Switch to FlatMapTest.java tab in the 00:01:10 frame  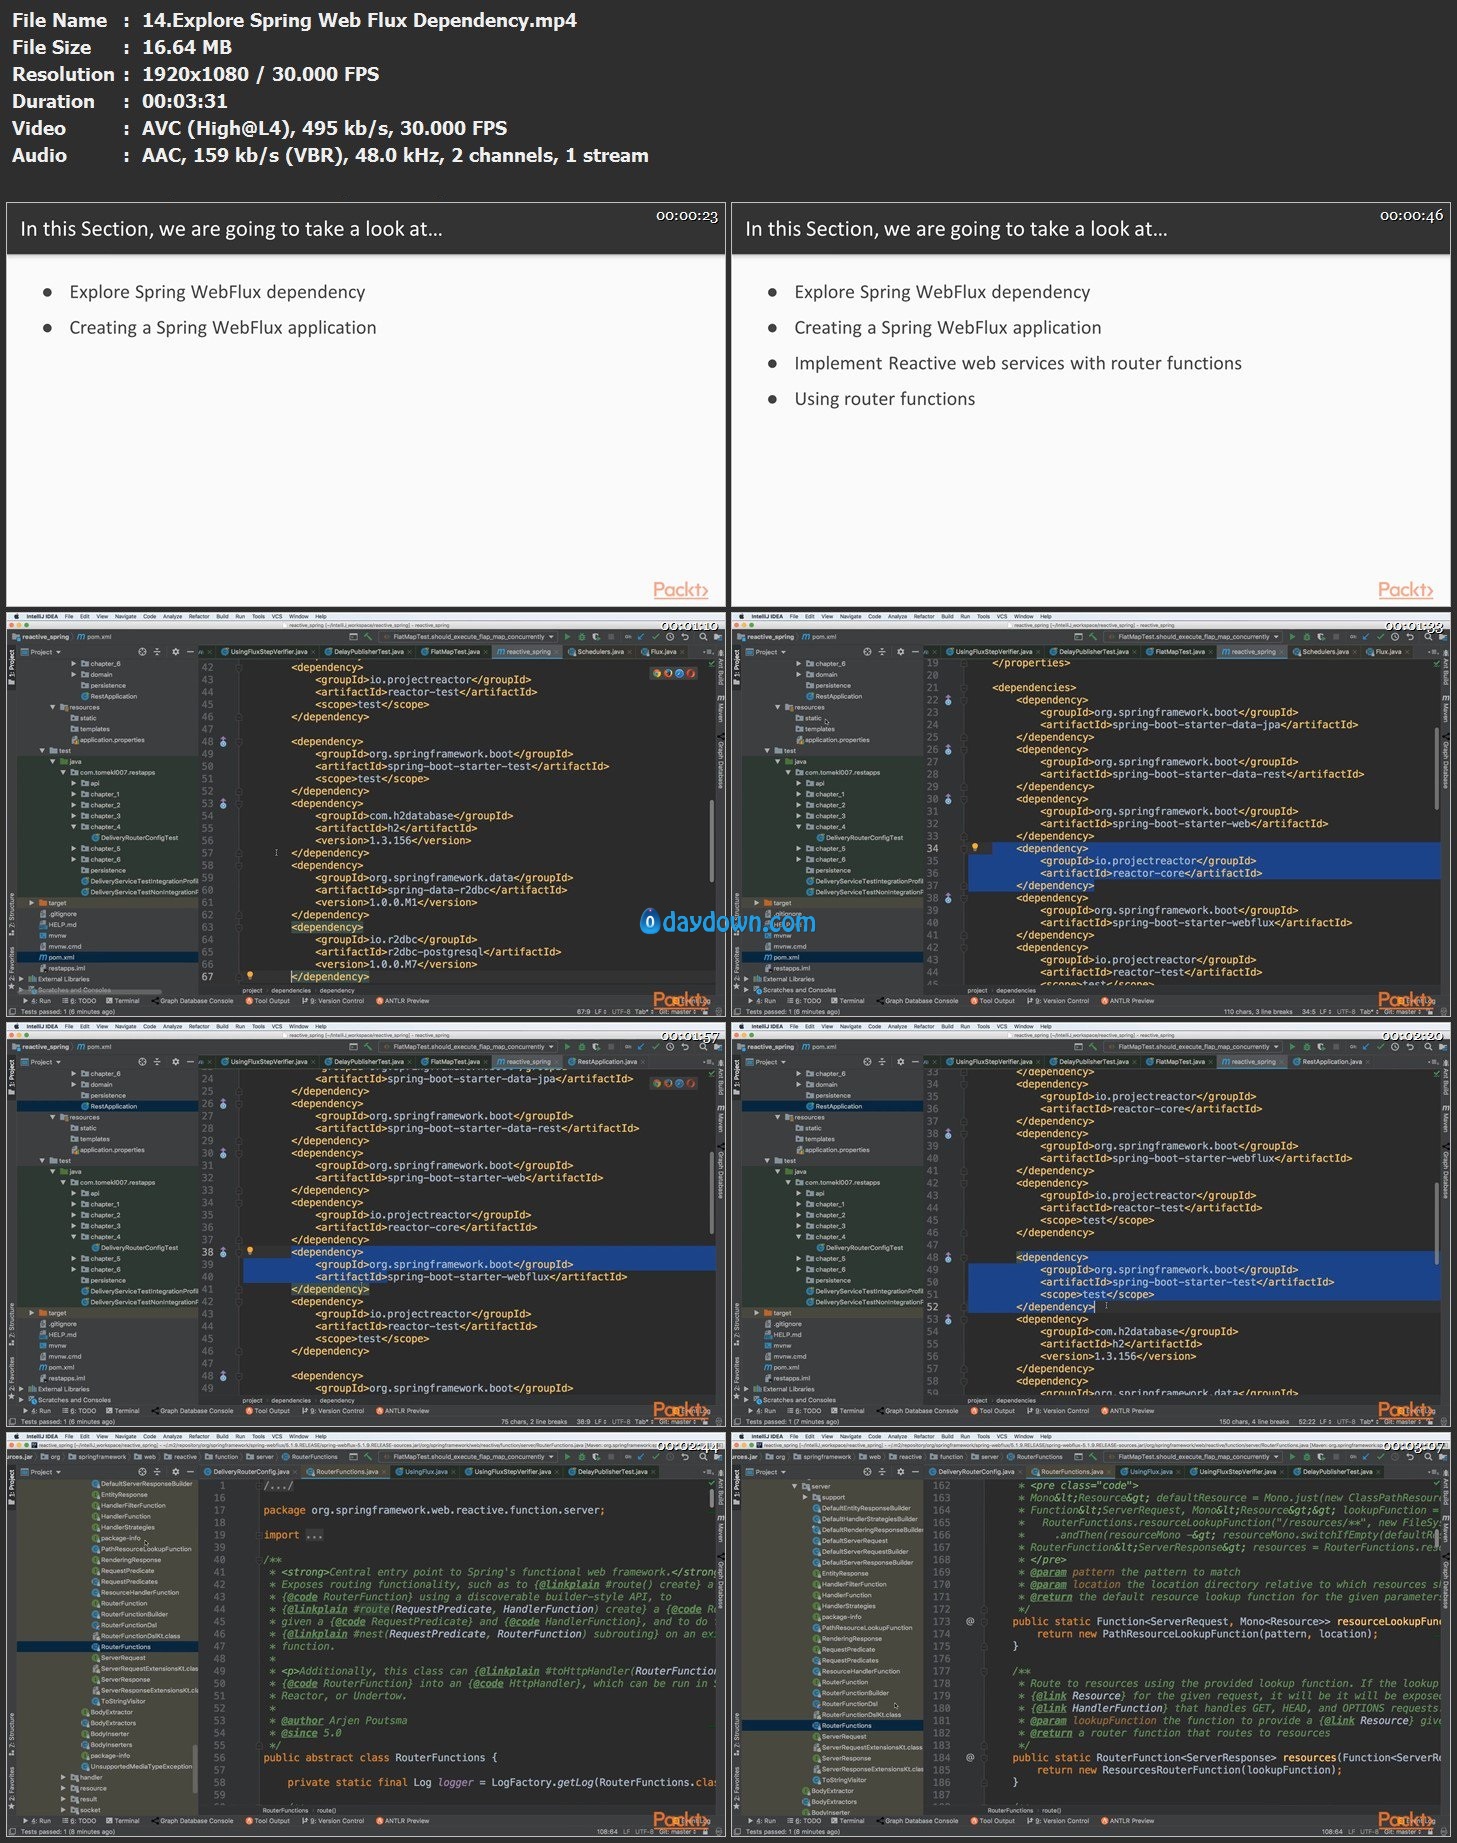pos(455,652)
